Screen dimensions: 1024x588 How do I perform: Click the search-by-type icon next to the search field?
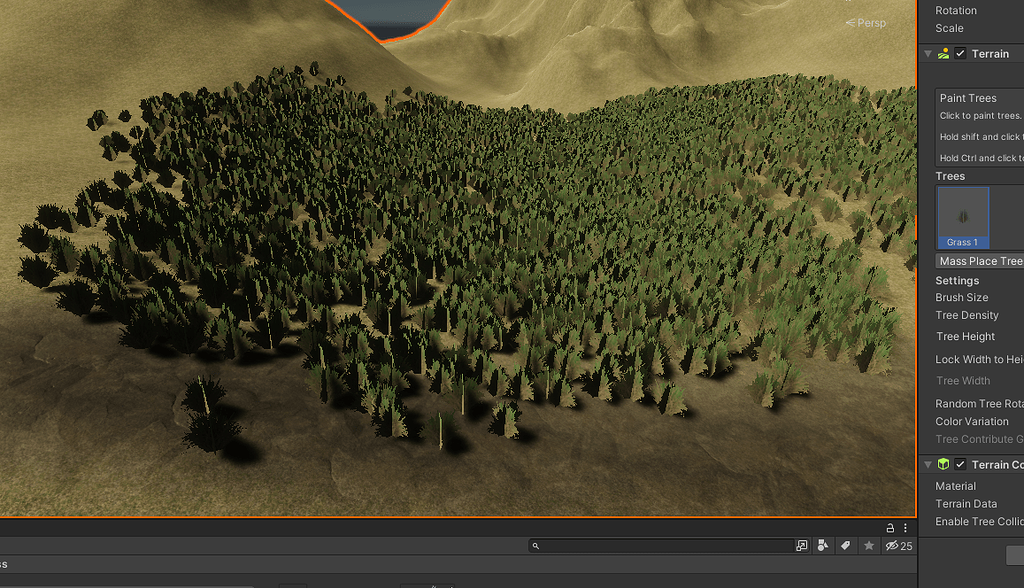pyautogui.click(x=822, y=545)
